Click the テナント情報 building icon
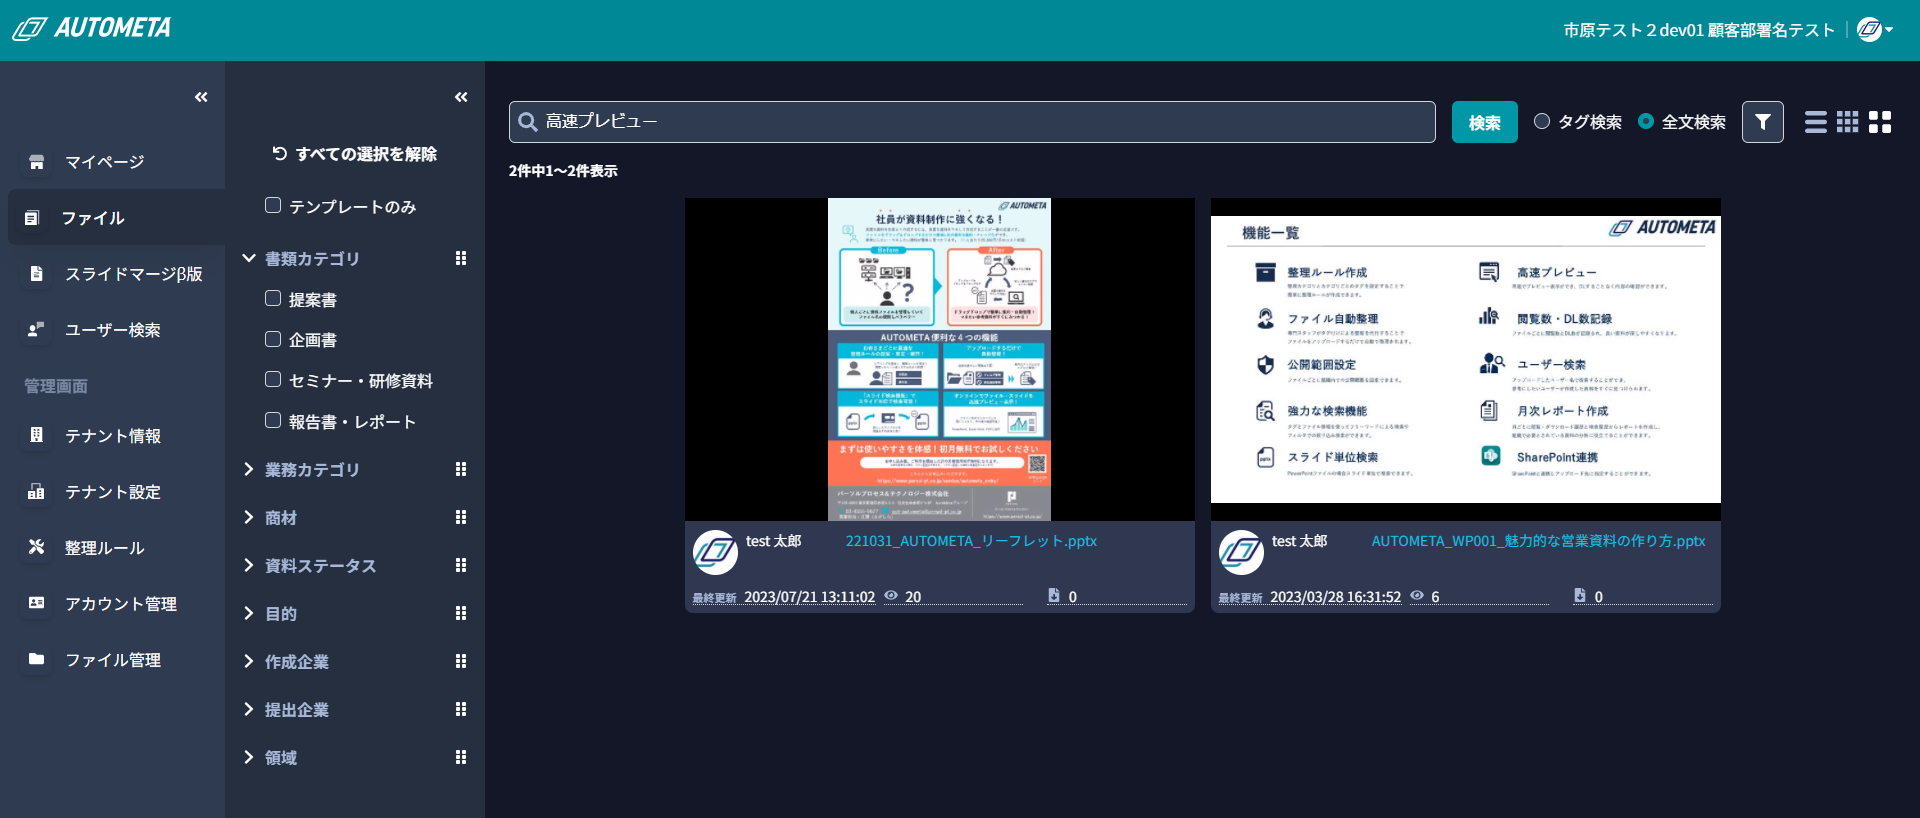This screenshot has width=1920, height=818. click(37, 435)
